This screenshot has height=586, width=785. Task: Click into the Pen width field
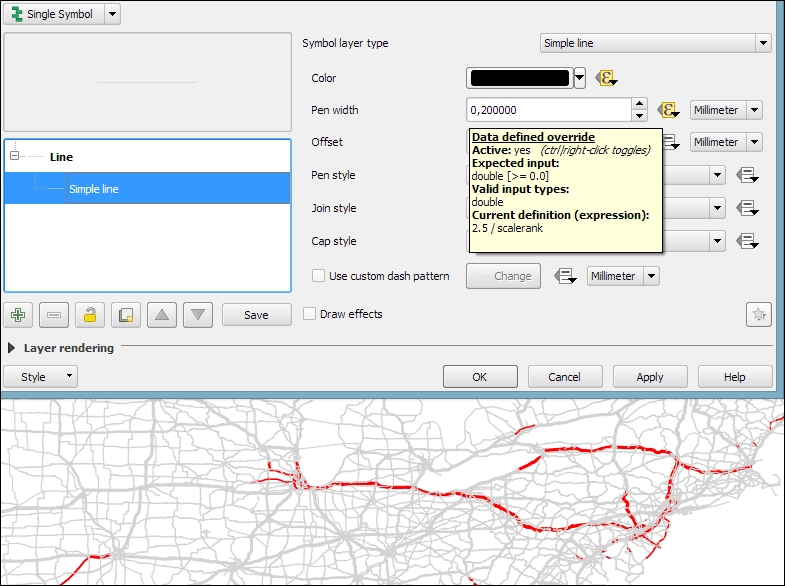(x=549, y=110)
